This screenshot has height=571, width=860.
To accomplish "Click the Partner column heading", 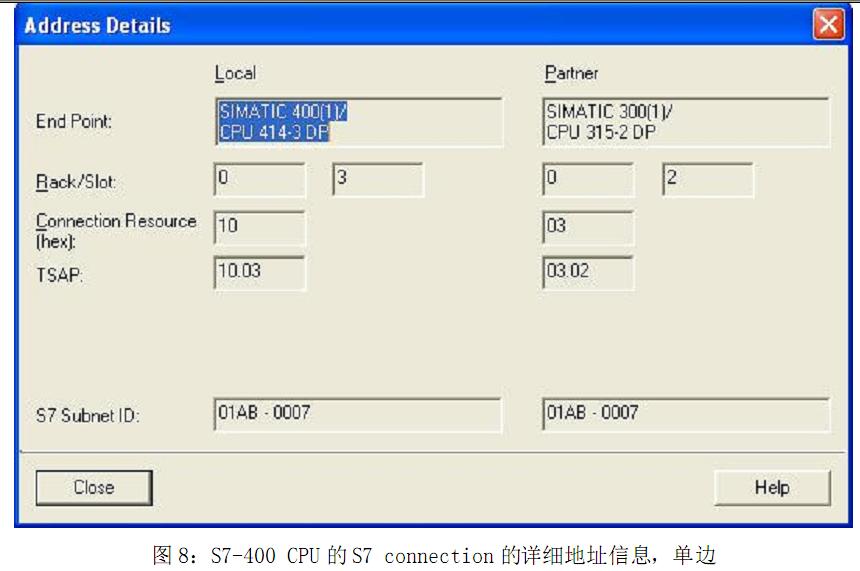I will coord(571,73).
